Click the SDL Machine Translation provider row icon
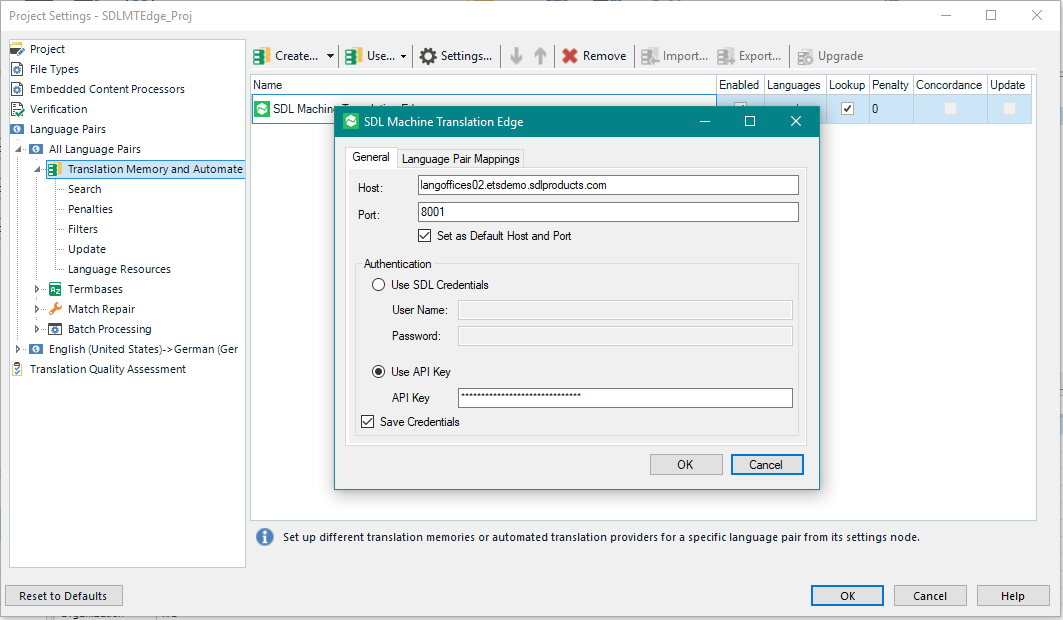Screen dimensions: 1063x620 coord(262,108)
